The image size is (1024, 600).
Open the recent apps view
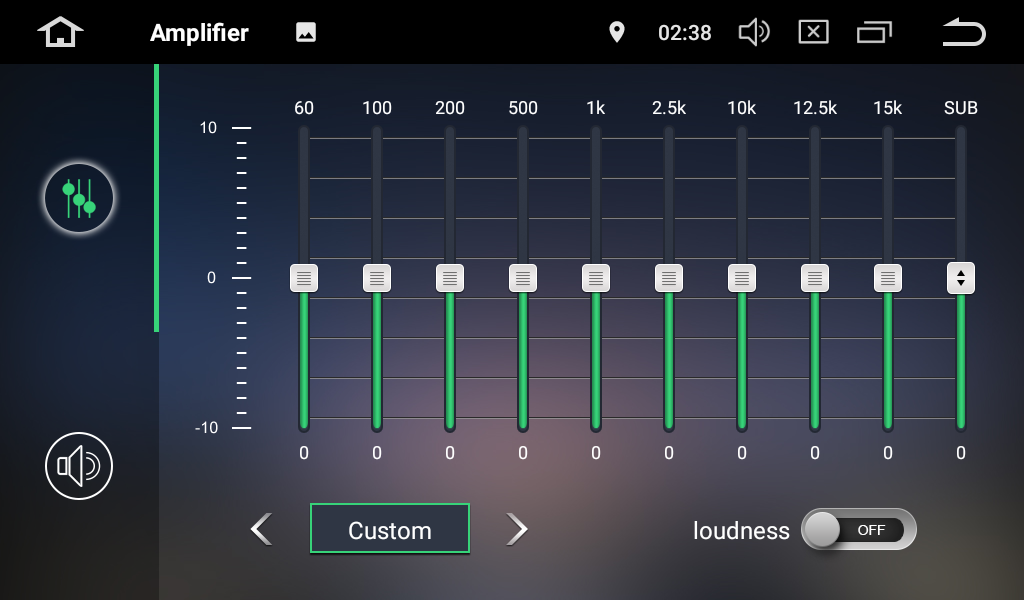(x=874, y=32)
